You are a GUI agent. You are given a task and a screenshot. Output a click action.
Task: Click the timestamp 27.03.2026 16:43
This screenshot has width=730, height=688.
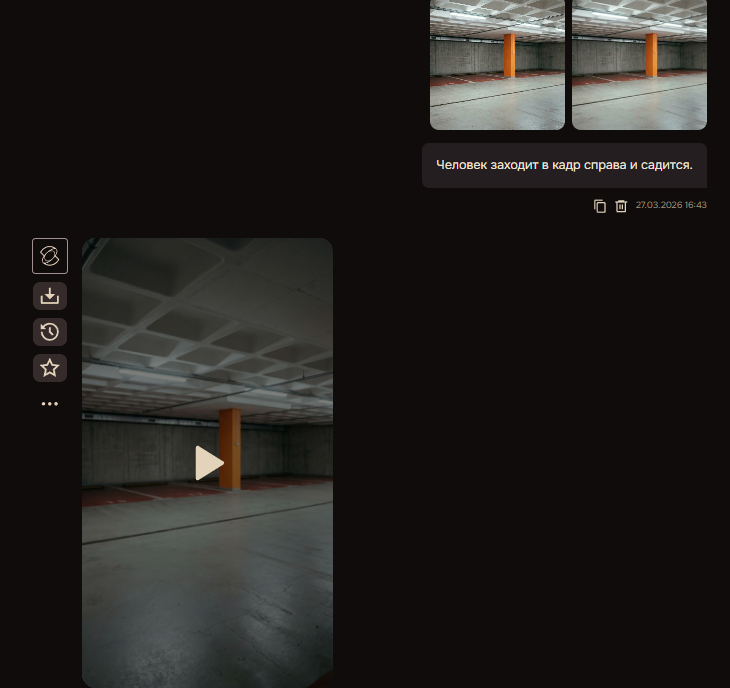[671, 205]
